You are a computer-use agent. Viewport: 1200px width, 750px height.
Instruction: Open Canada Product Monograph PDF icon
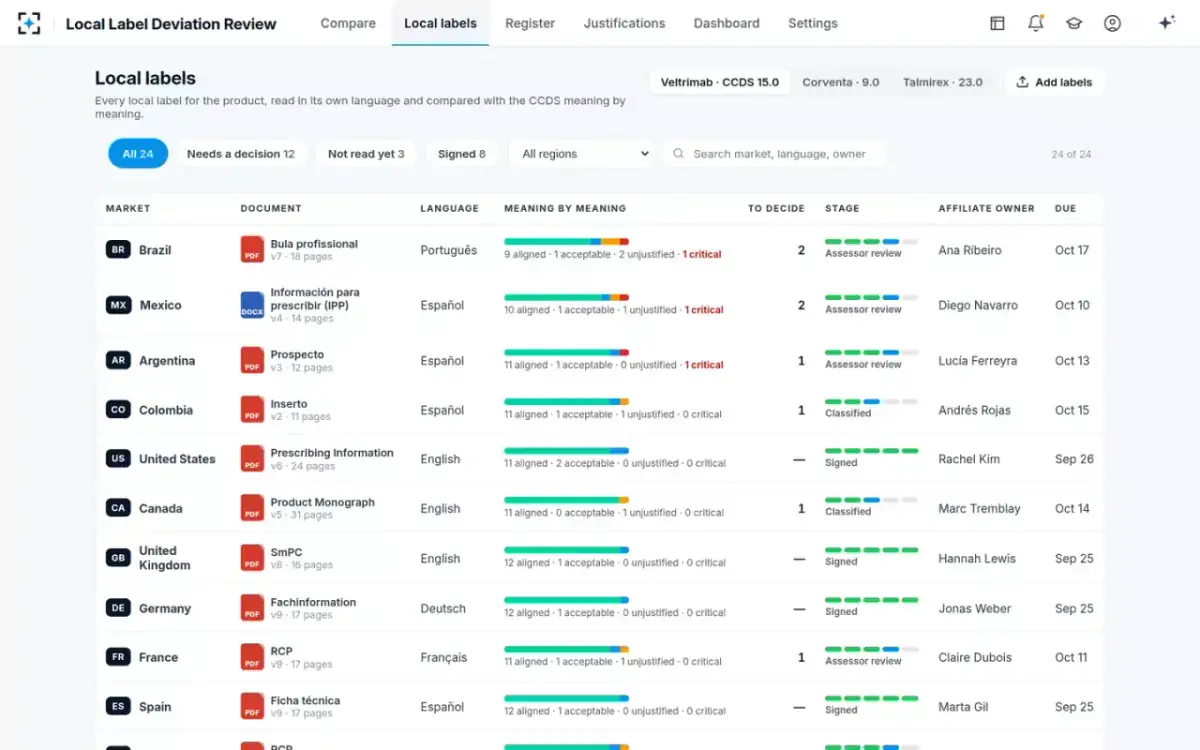(x=252, y=508)
